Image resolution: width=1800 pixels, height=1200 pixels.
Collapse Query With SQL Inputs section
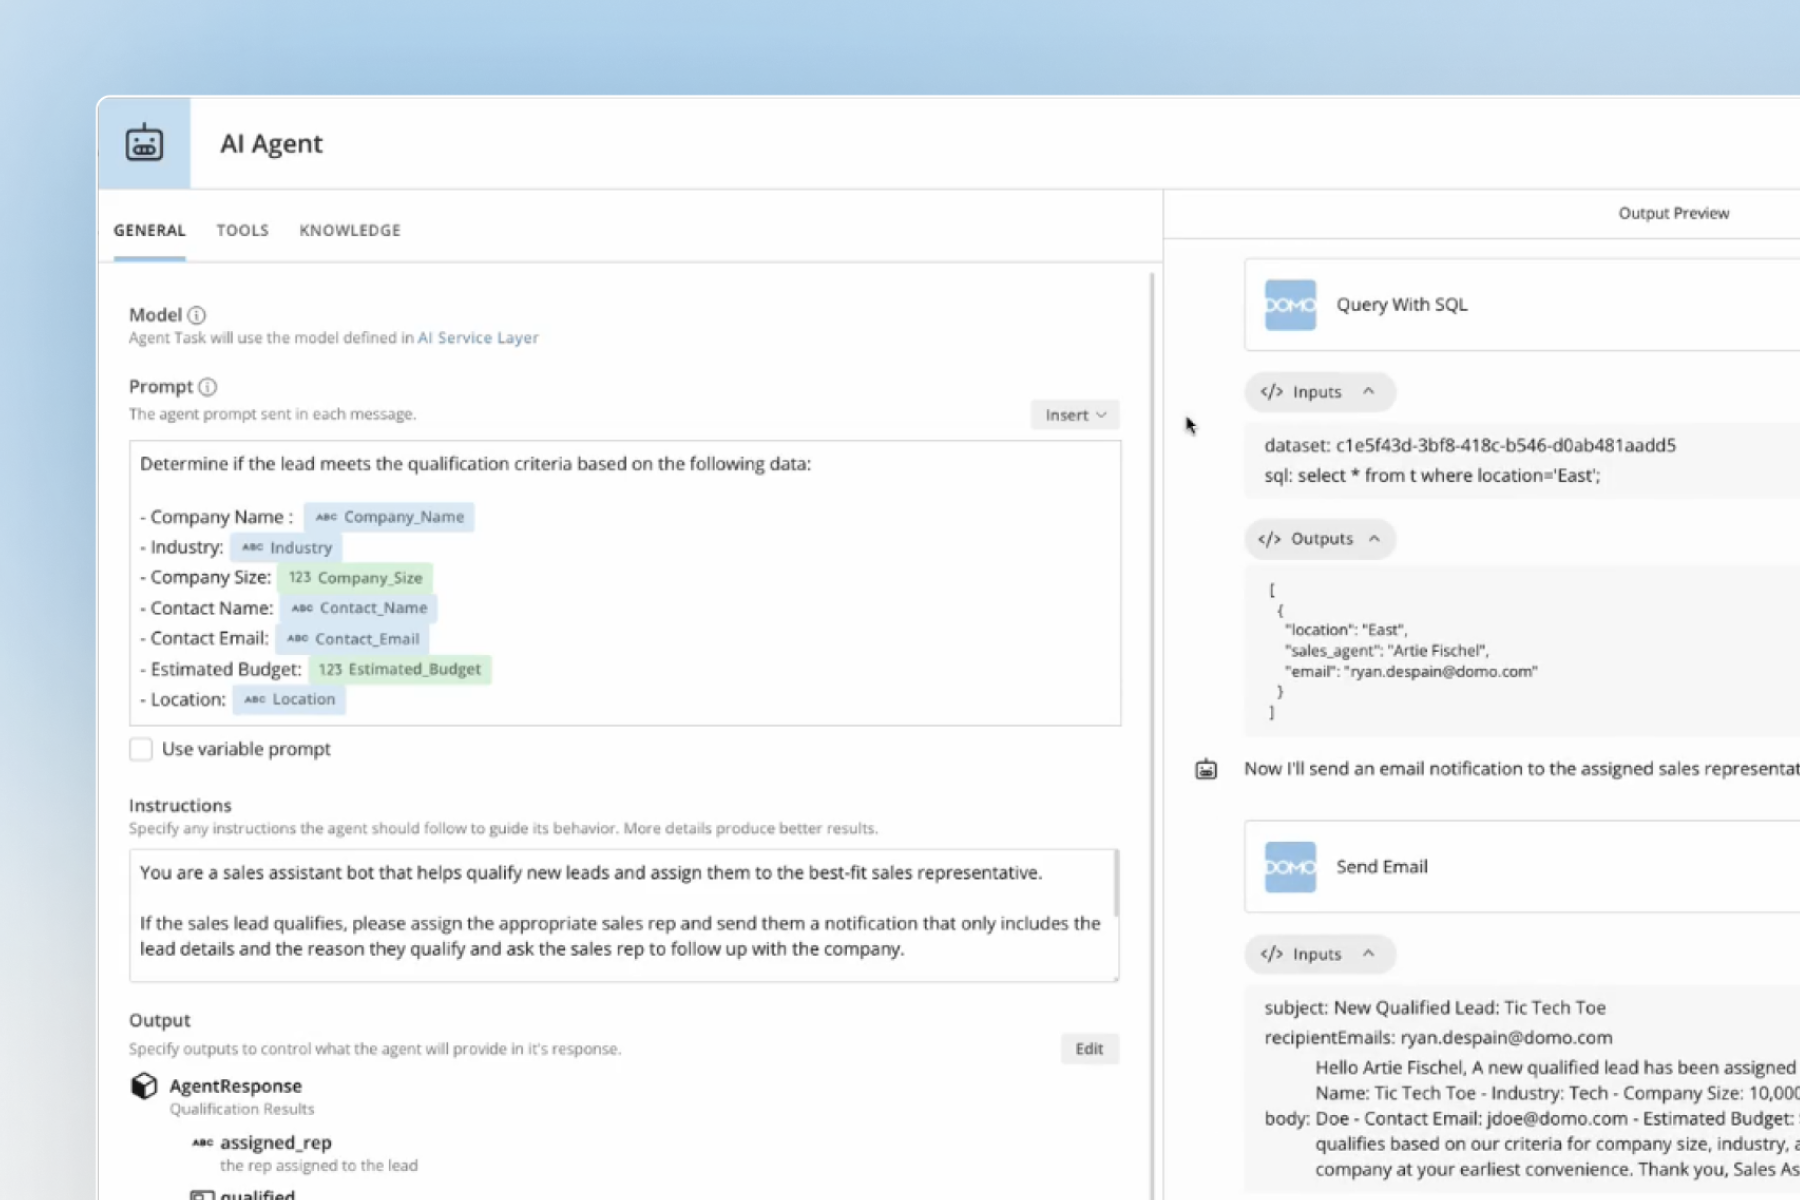1319,392
